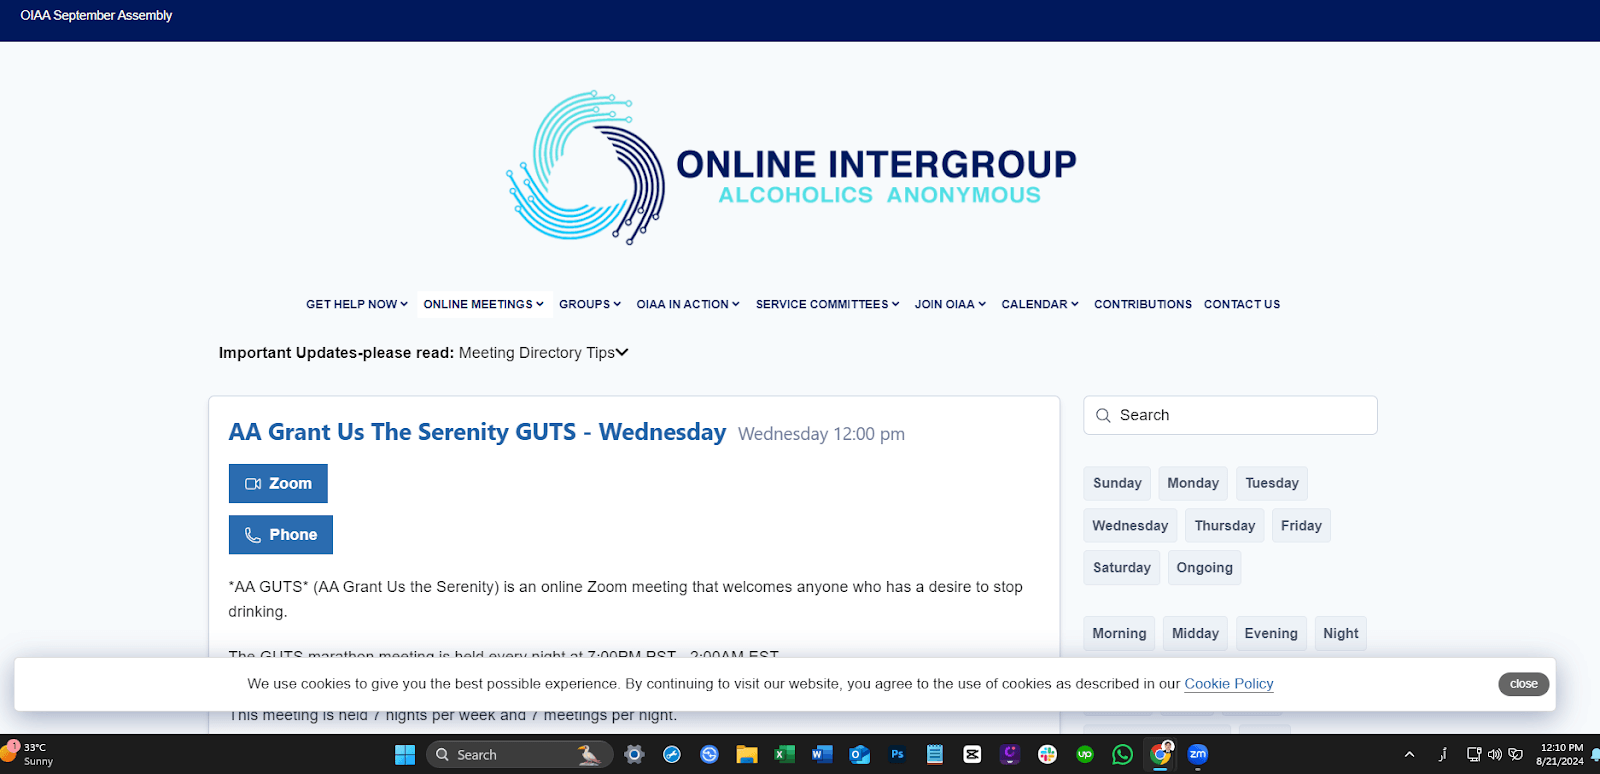Viewport: 1600px width, 774px height.
Task: Open Excel from taskbar
Action: [x=784, y=755]
